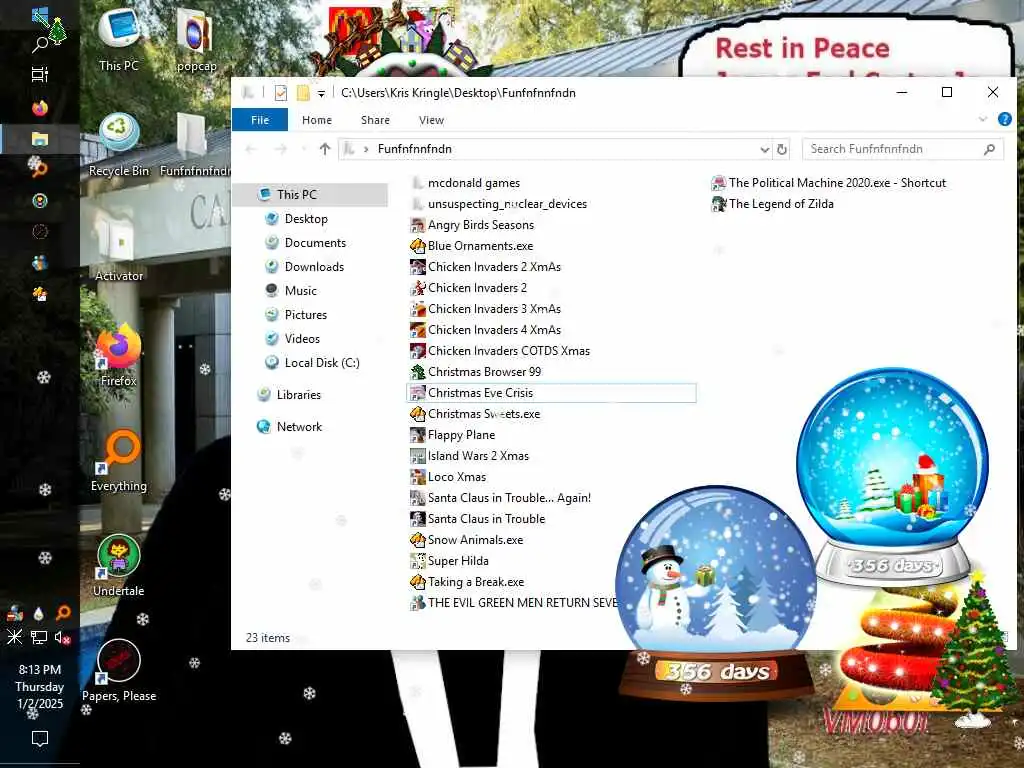Go up one folder level
The image size is (1024, 768).
(x=325, y=149)
